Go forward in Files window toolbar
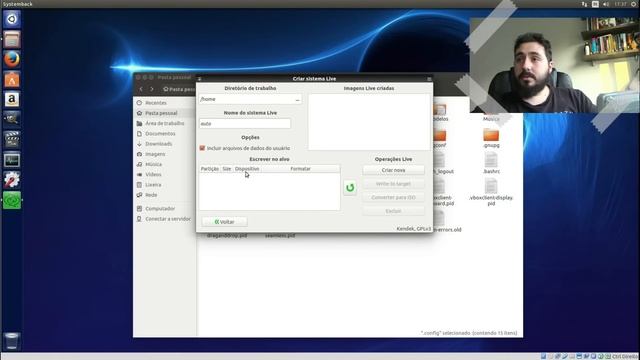Viewport: 640px width, 360px height. [x=152, y=89]
